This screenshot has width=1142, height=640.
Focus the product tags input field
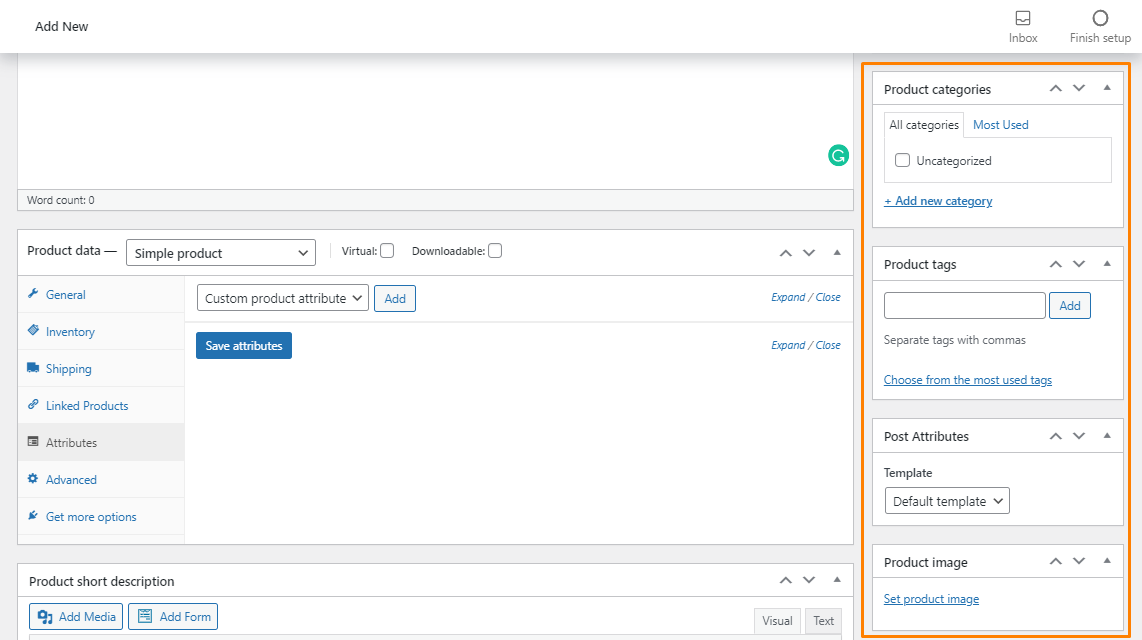click(965, 305)
